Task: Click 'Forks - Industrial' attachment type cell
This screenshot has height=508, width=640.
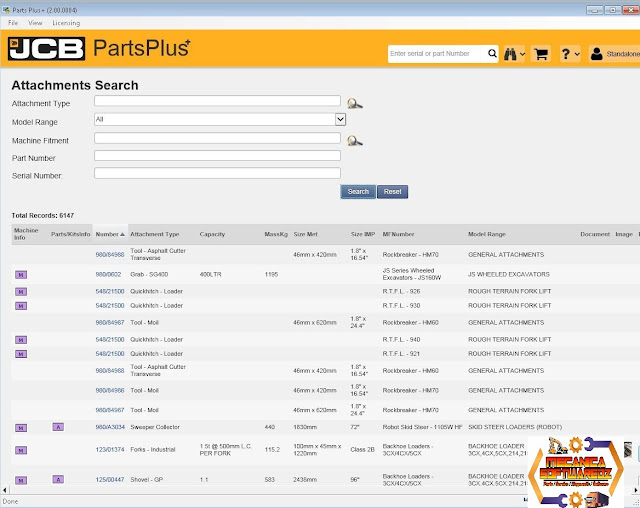Action: pyautogui.click(x=153, y=449)
